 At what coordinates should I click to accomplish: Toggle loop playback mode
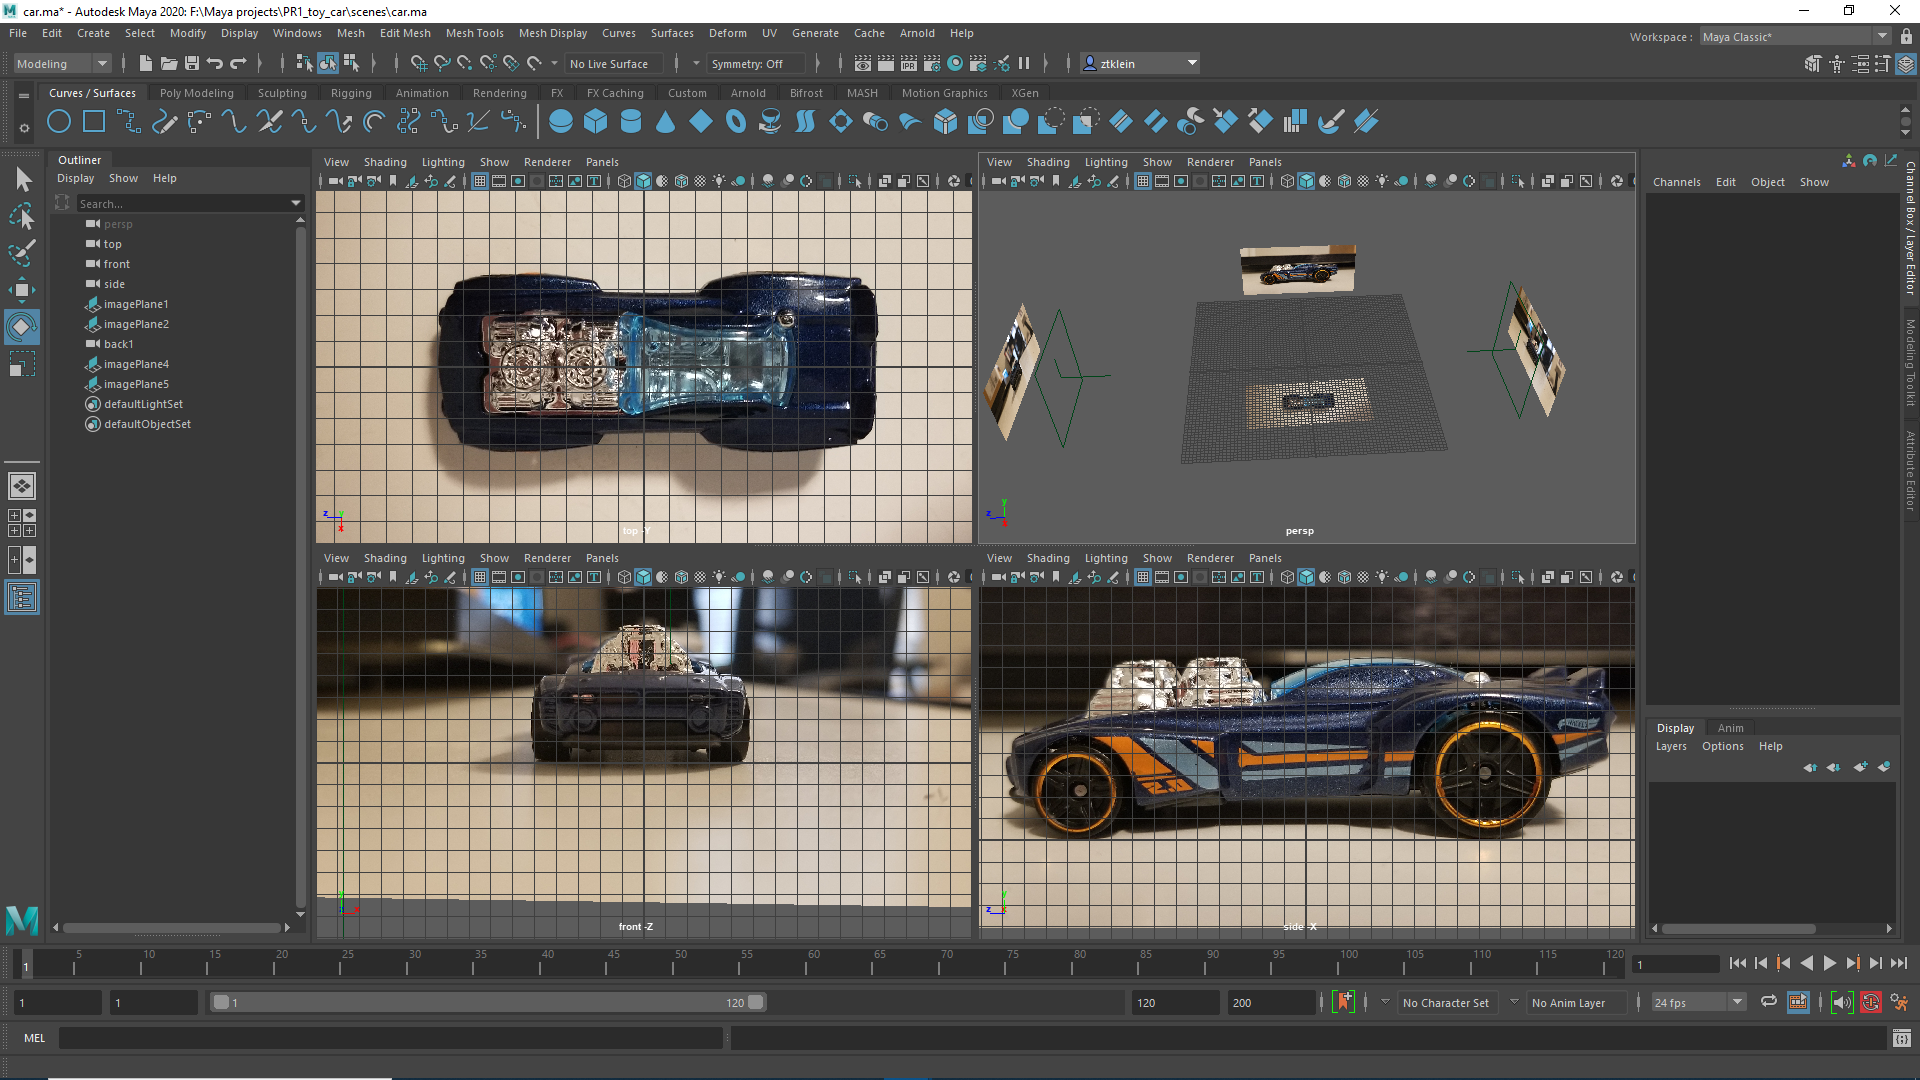[1768, 1002]
